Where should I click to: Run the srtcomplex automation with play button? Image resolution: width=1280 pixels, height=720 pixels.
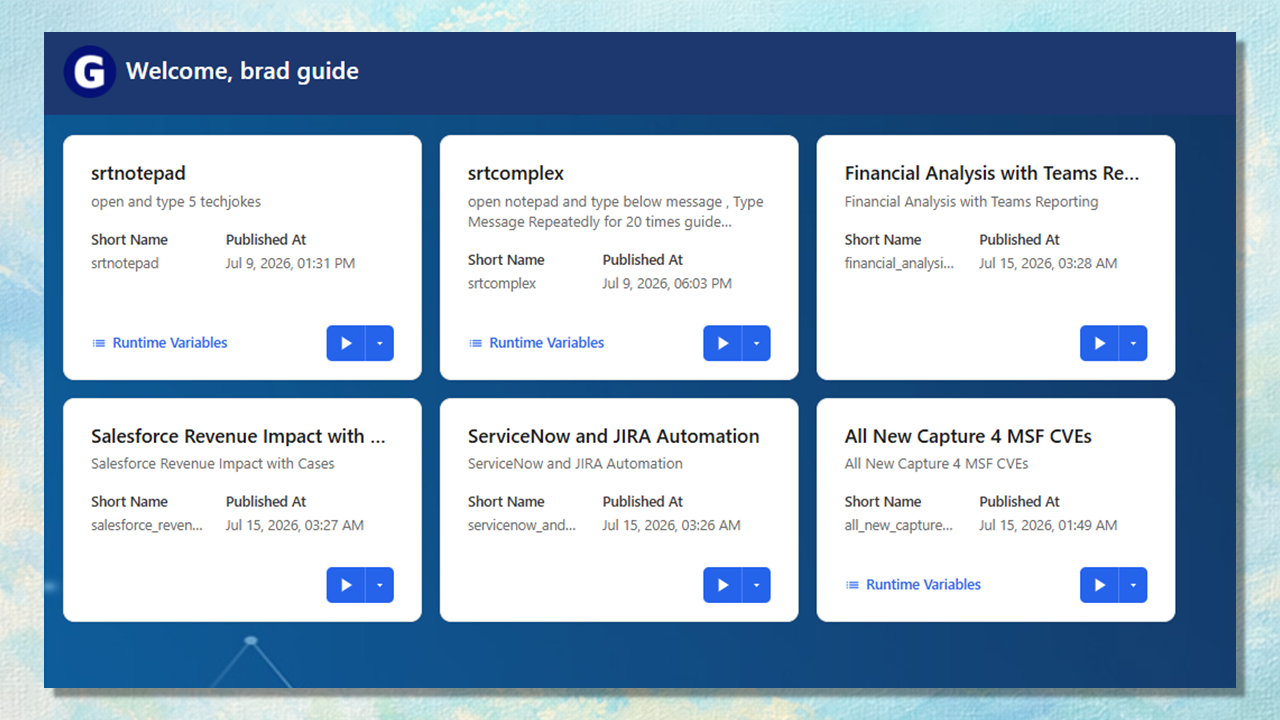click(723, 343)
